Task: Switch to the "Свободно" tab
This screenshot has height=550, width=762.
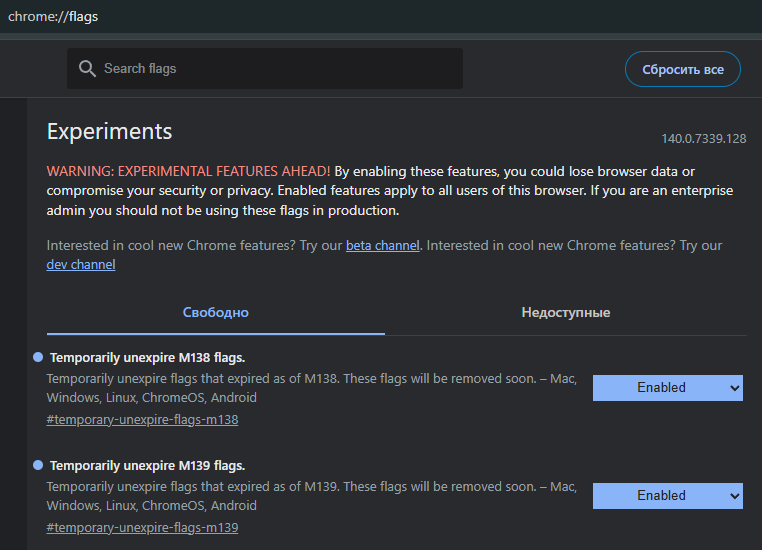Action: [215, 312]
